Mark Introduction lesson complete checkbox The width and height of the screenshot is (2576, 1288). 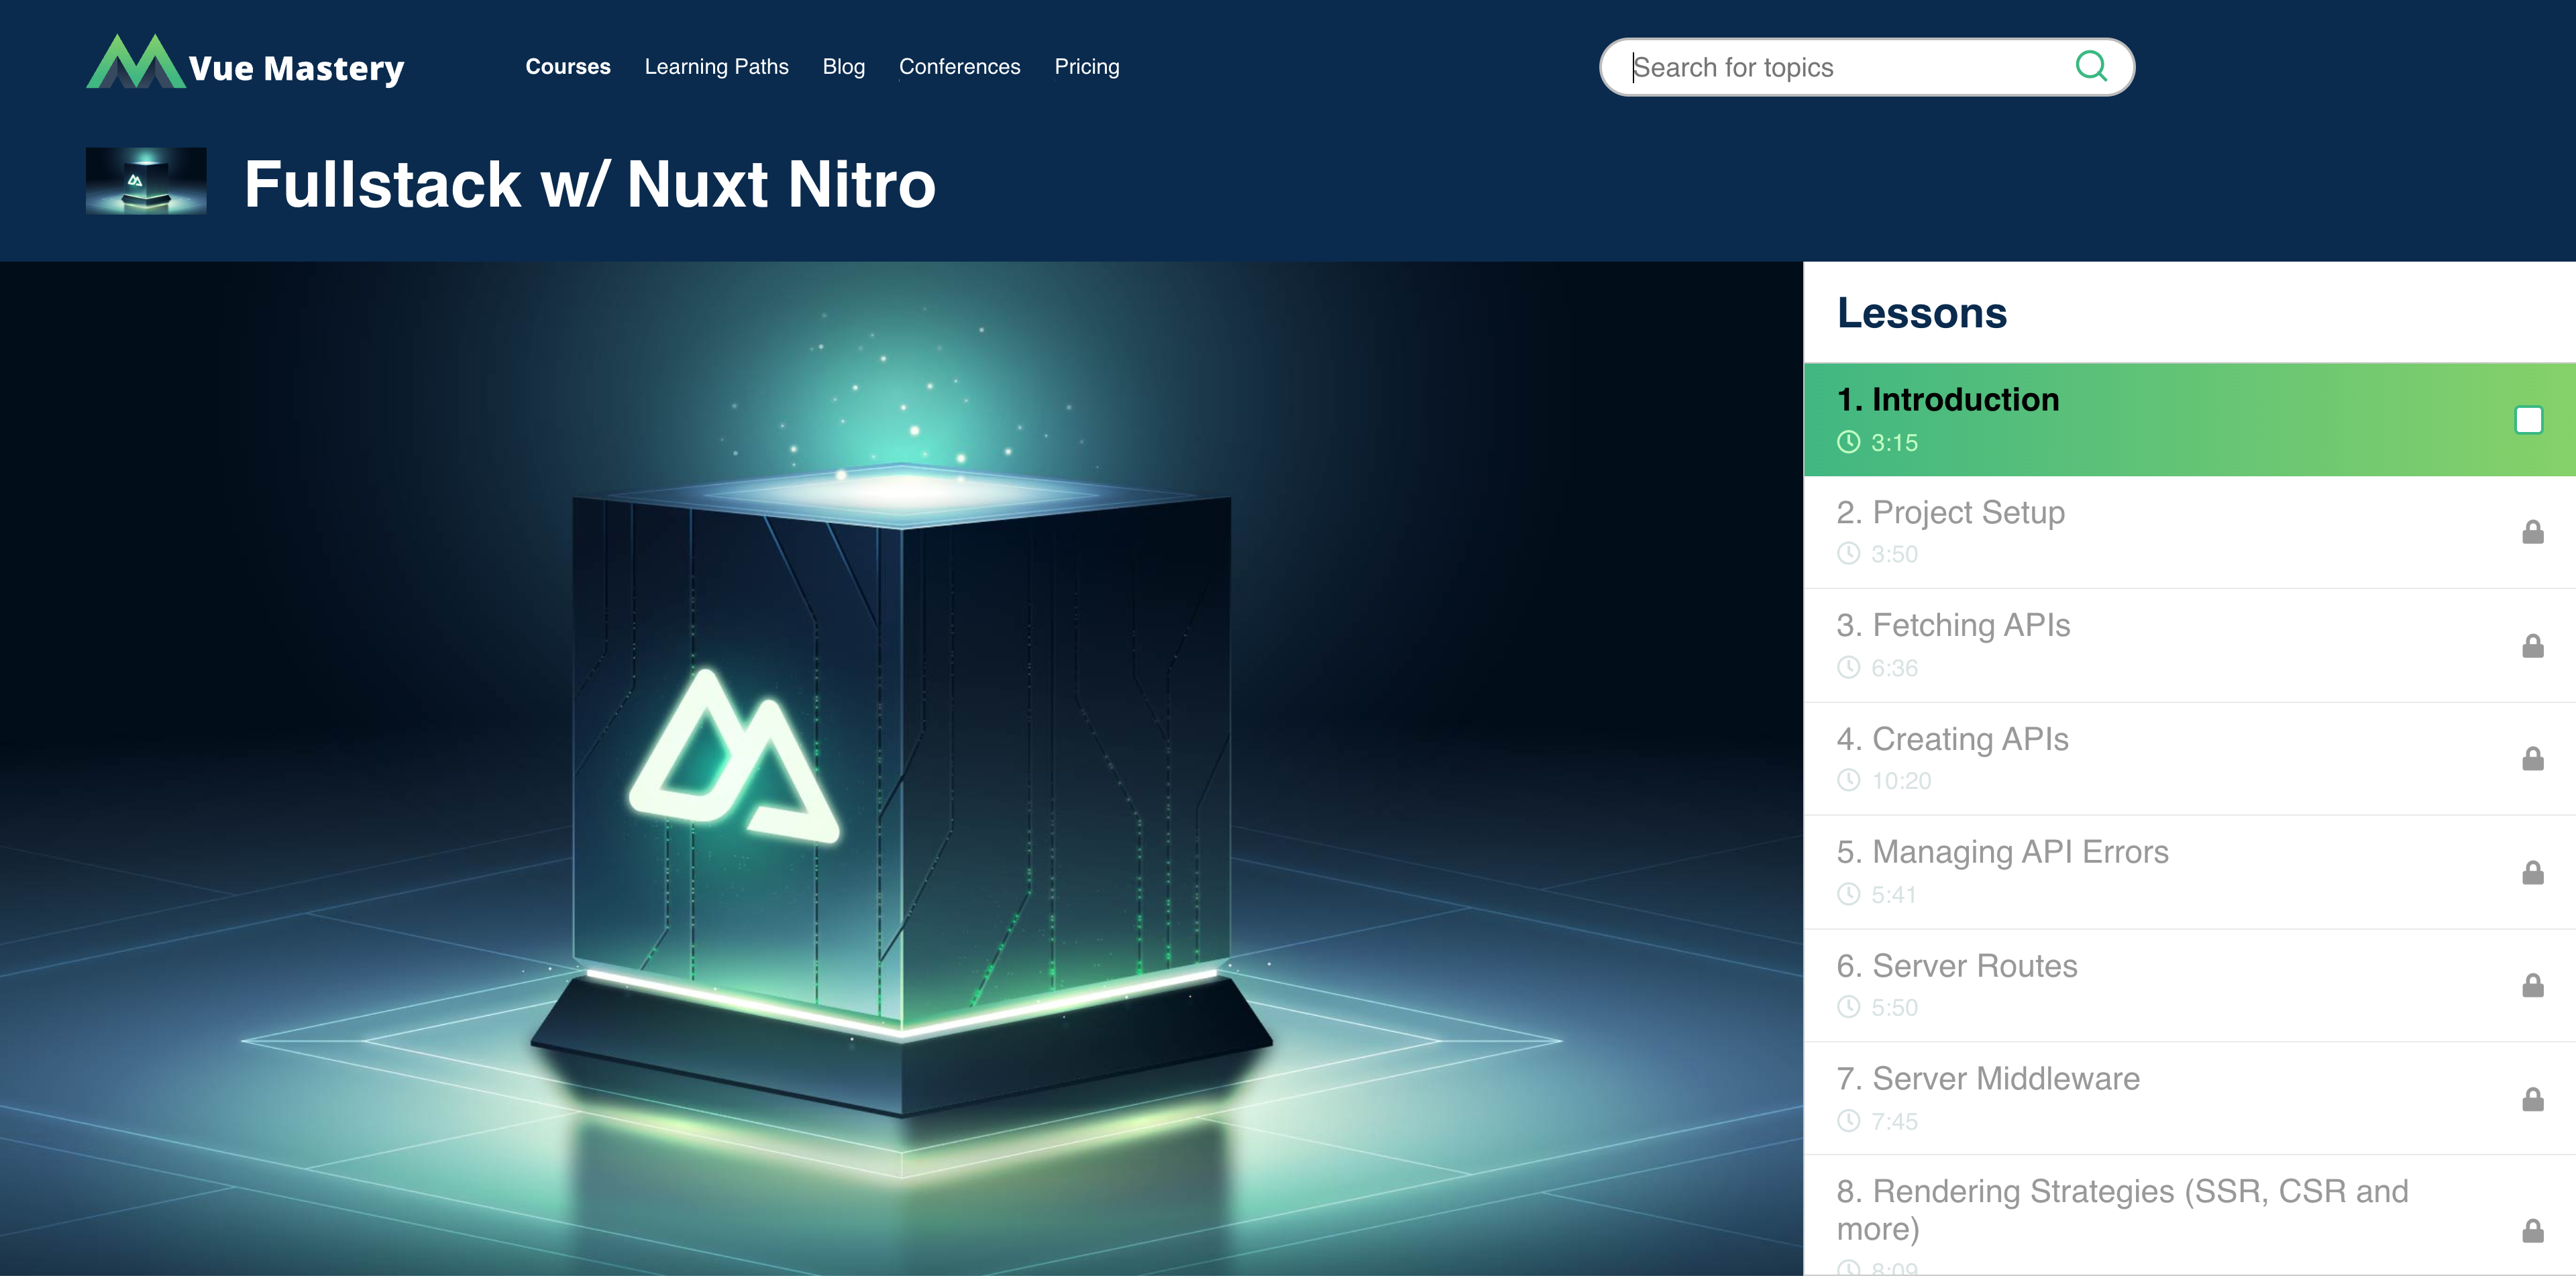pyautogui.click(x=2528, y=420)
